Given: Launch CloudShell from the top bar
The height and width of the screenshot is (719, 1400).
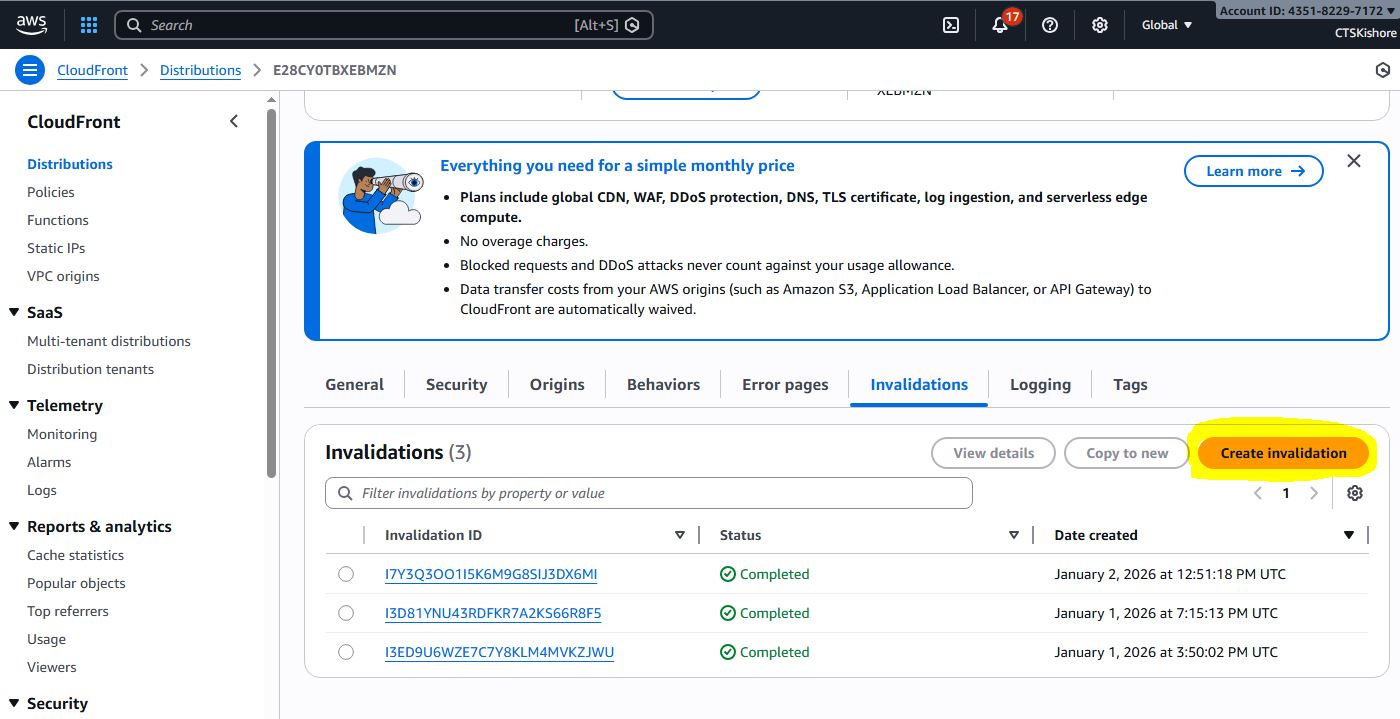Looking at the screenshot, I should 951,25.
